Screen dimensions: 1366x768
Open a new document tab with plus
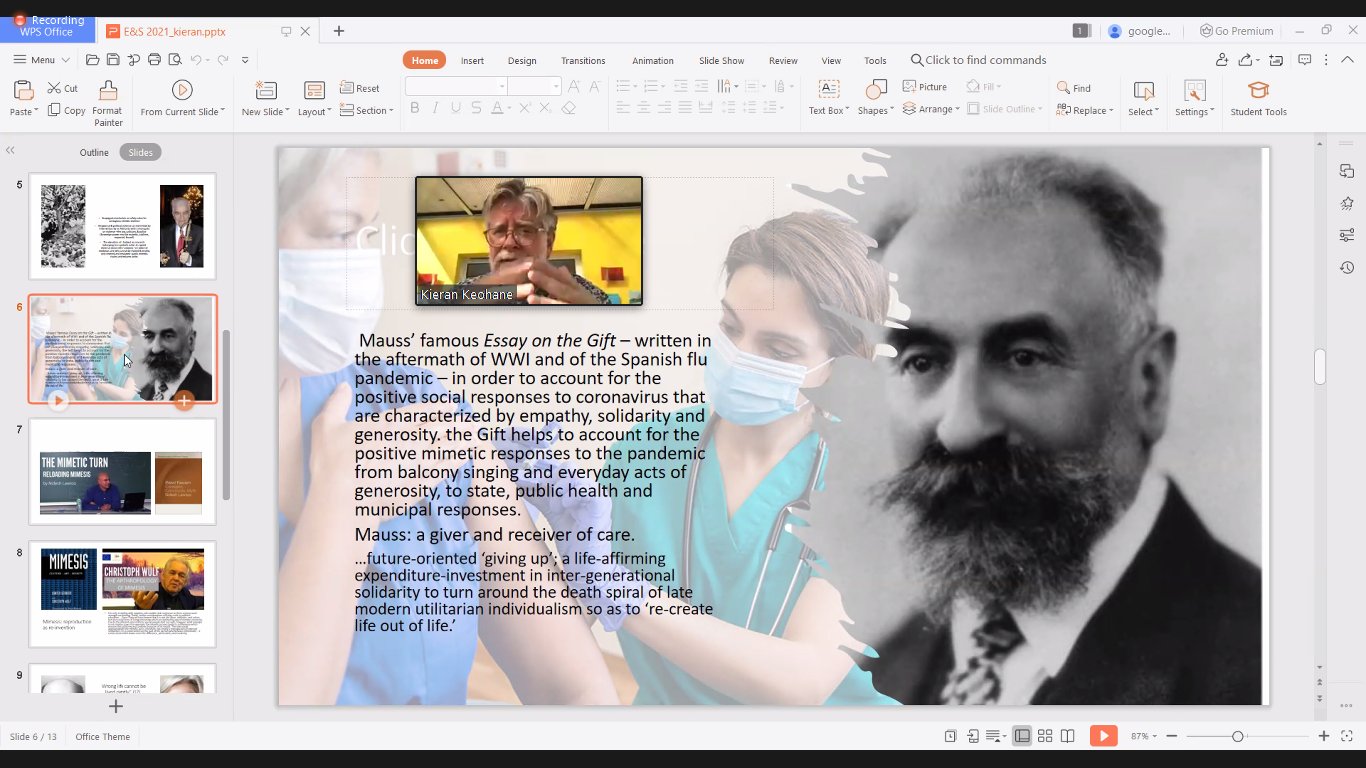click(339, 31)
